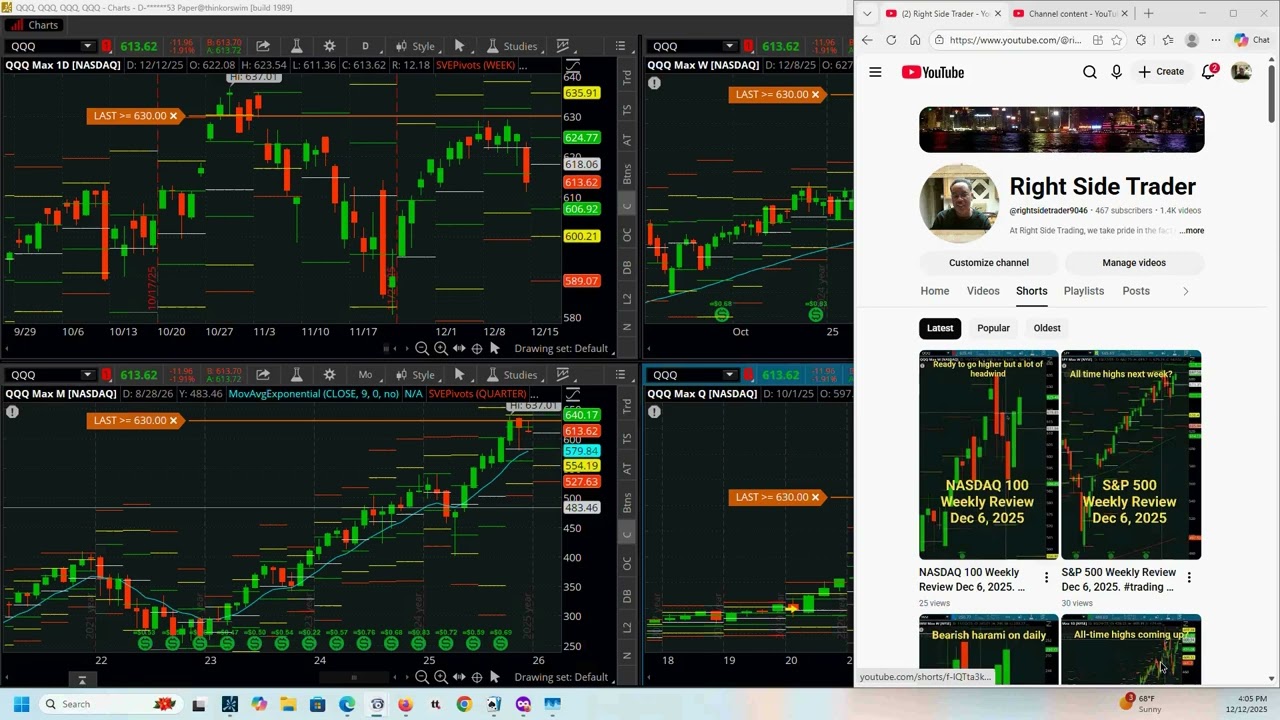Switch to channel Playlists tab
This screenshot has height=720, width=1280.
coord(1084,291)
